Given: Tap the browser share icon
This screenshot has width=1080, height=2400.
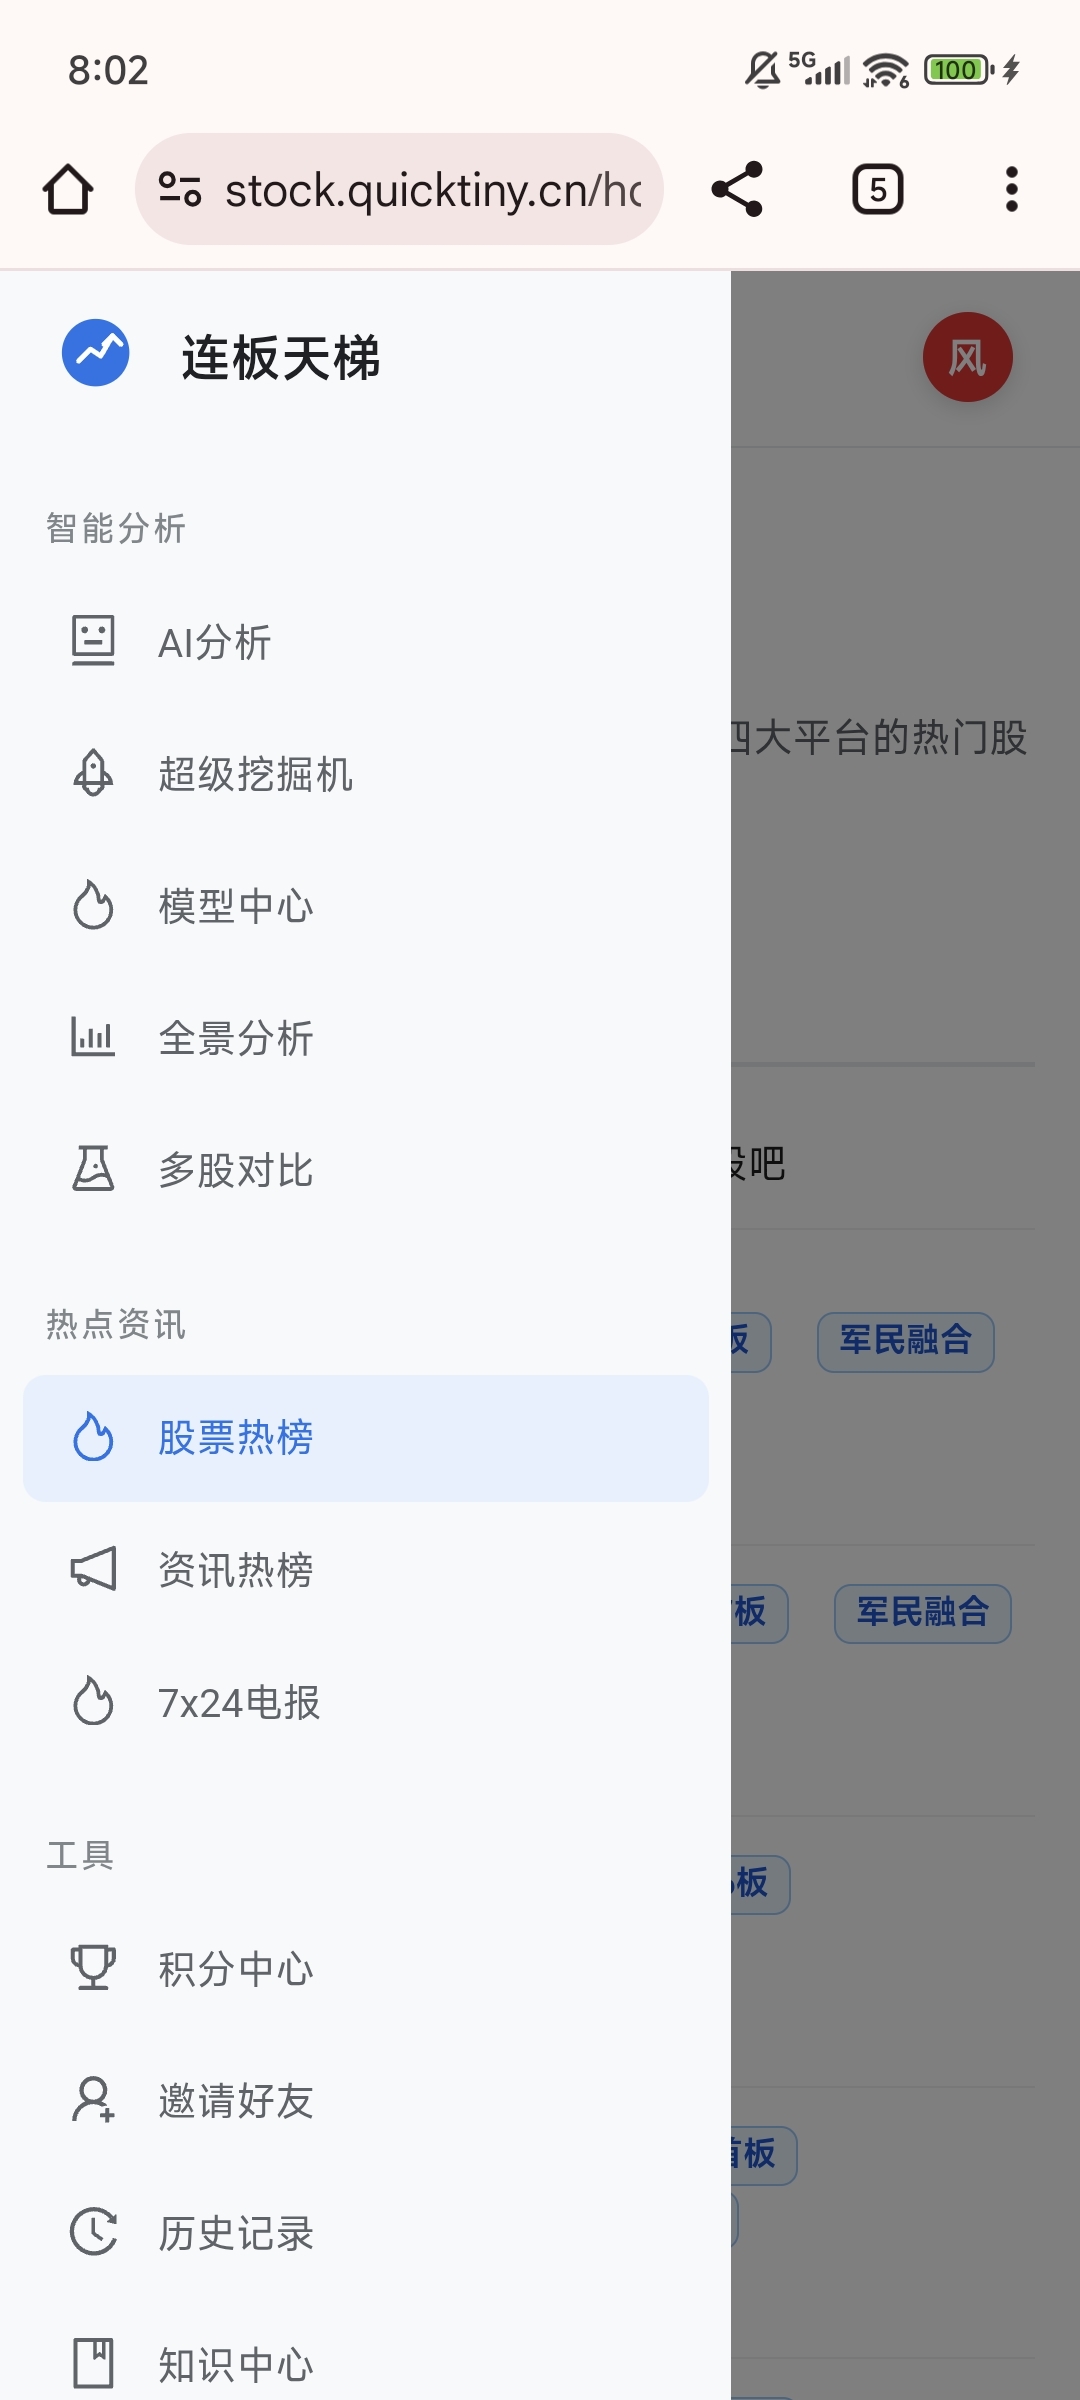Looking at the screenshot, I should pos(737,189).
